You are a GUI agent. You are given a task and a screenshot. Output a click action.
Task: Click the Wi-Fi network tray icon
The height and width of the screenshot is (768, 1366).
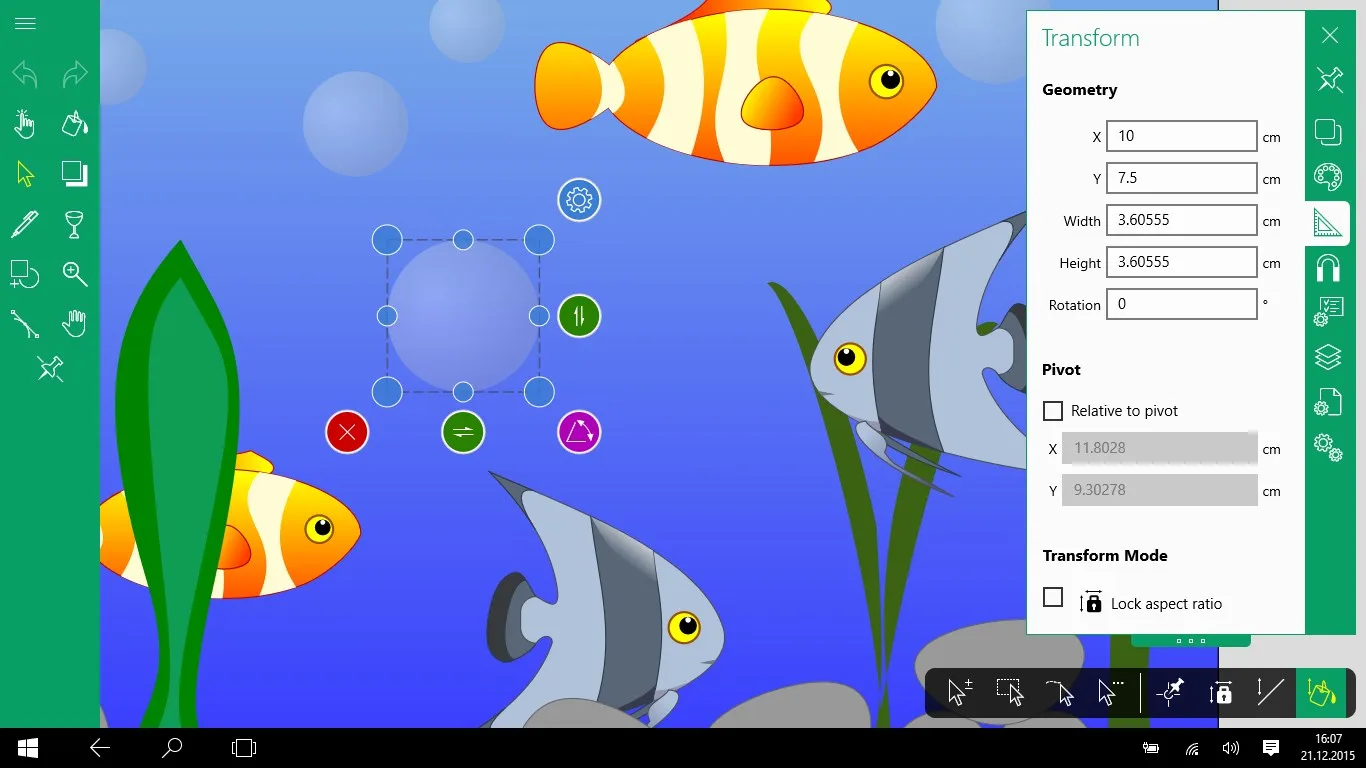pos(1192,748)
